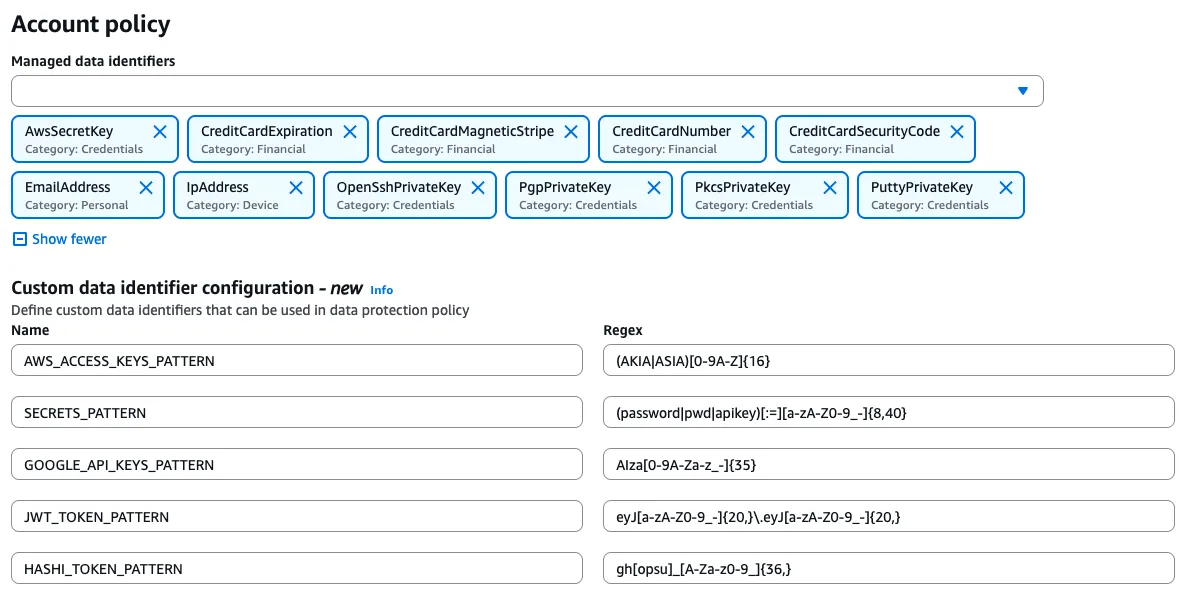The width and height of the screenshot is (1183, 597).
Task: Edit the JWT_TOKEN_PATTERN regex
Action: 888,516
